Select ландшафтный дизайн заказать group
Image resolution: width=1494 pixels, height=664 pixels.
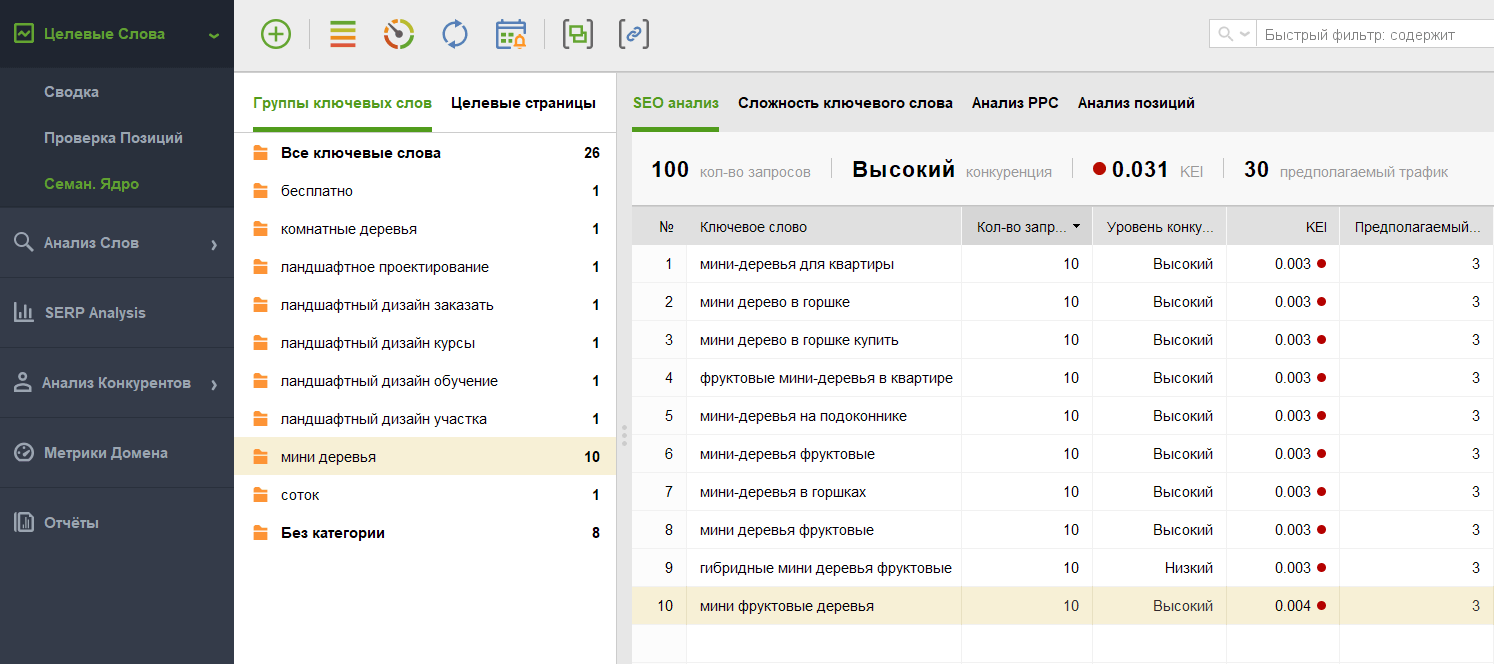coord(425,305)
